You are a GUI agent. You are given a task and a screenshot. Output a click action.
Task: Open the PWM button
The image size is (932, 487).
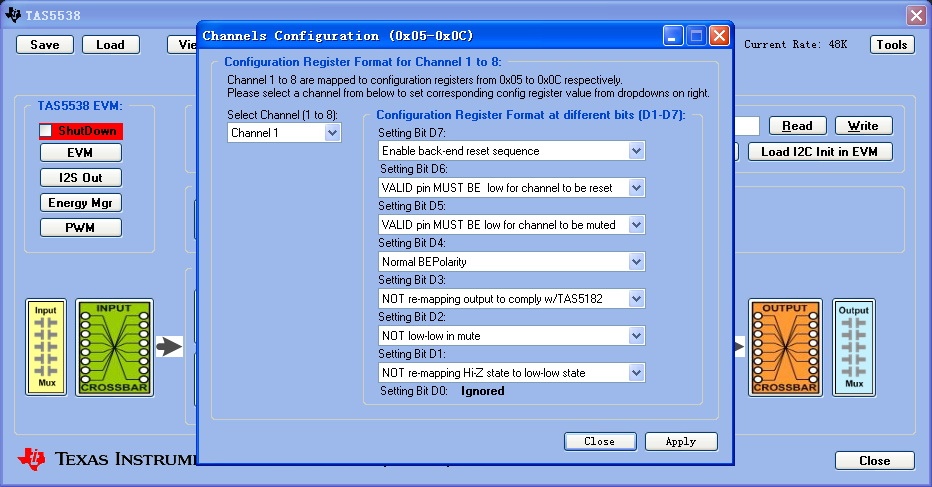point(81,228)
